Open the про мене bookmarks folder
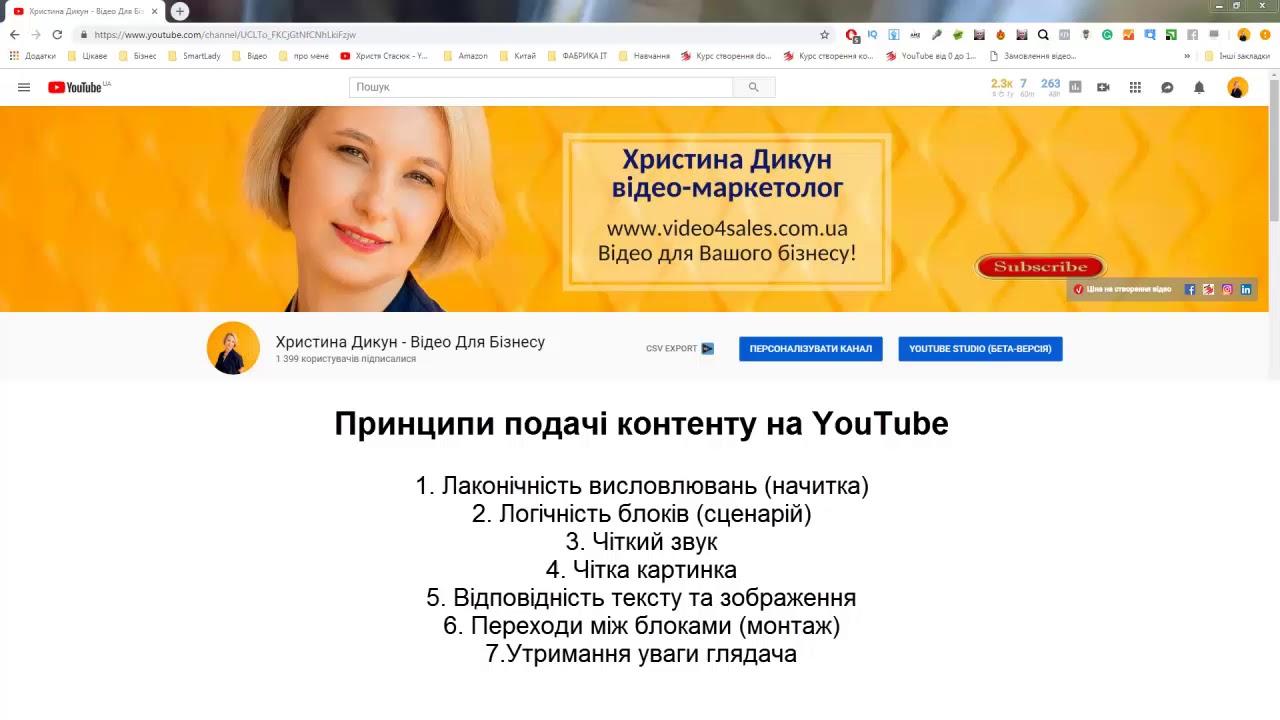The height and width of the screenshot is (720, 1280). 304,56
